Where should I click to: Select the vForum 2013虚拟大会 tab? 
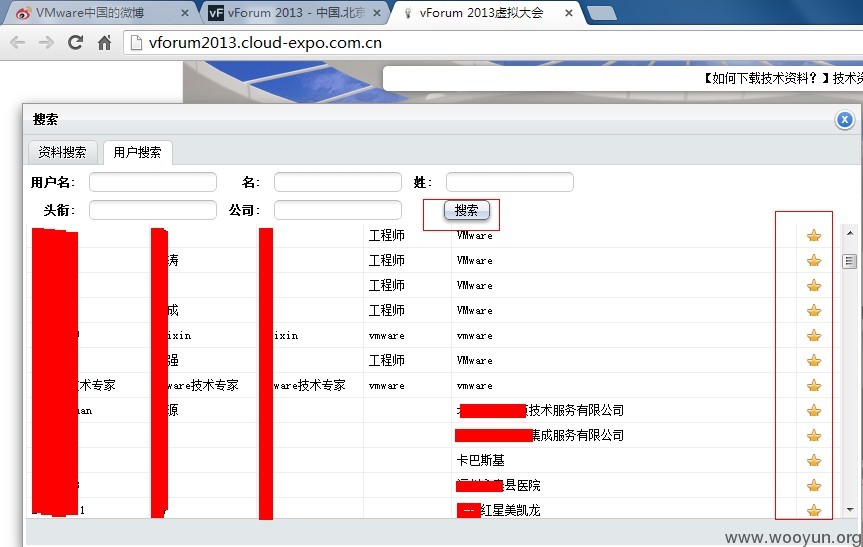(x=481, y=13)
